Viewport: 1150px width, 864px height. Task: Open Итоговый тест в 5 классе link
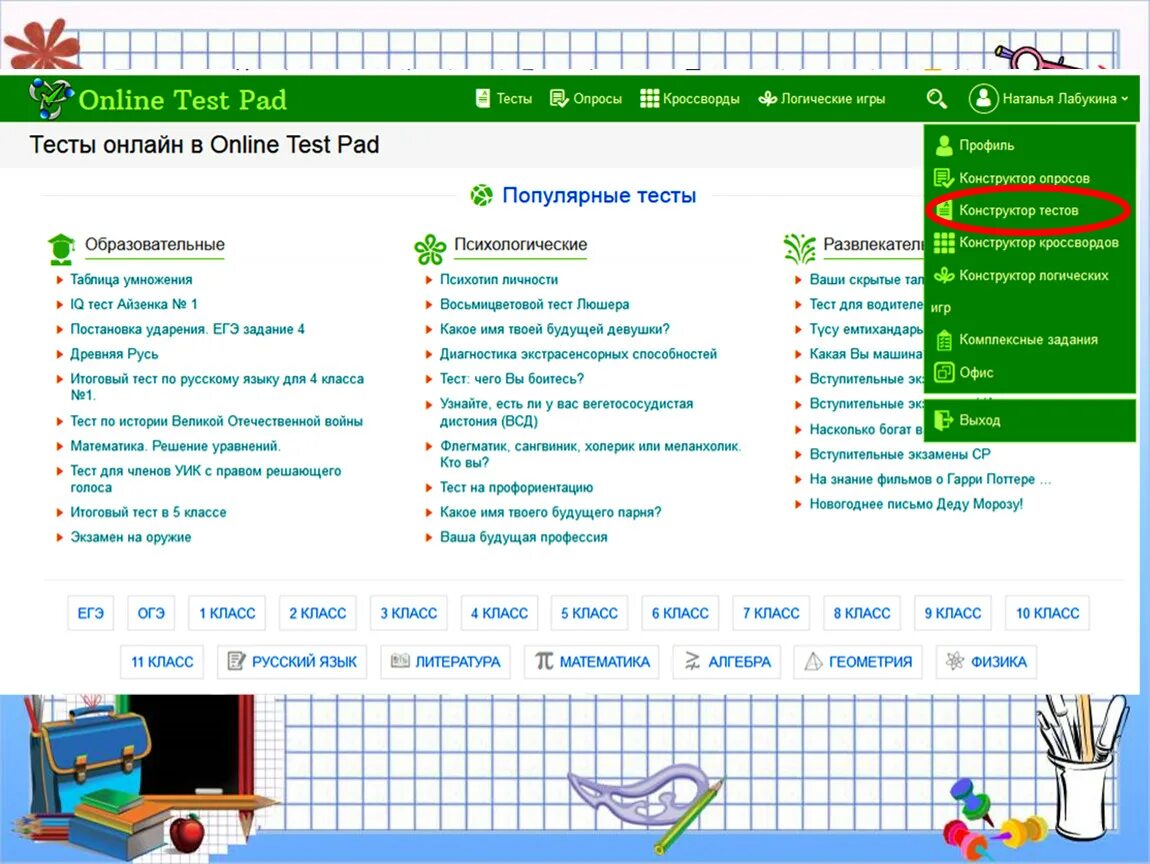pos(148,512)
